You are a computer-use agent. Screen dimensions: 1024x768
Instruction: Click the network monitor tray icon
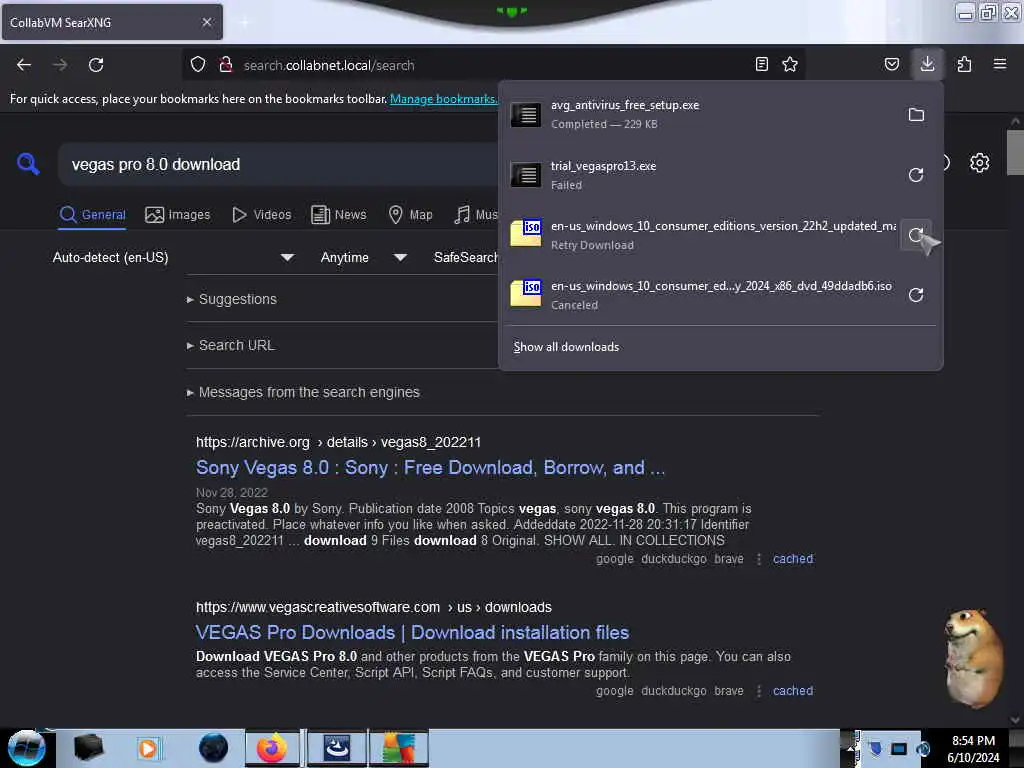click(x=899, y=748)
